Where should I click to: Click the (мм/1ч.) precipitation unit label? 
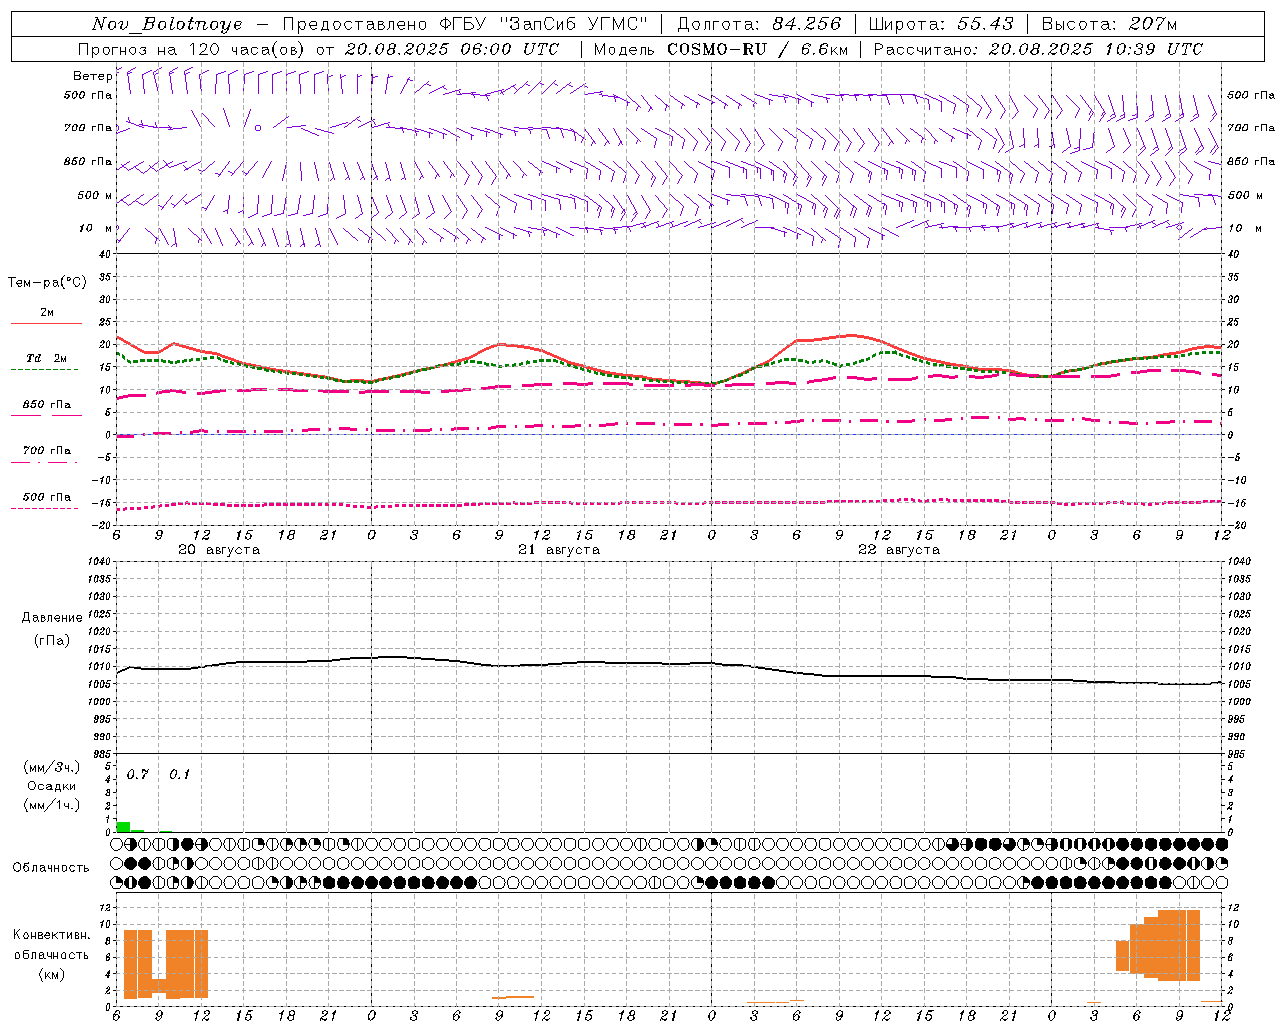(x=52, y=805)
